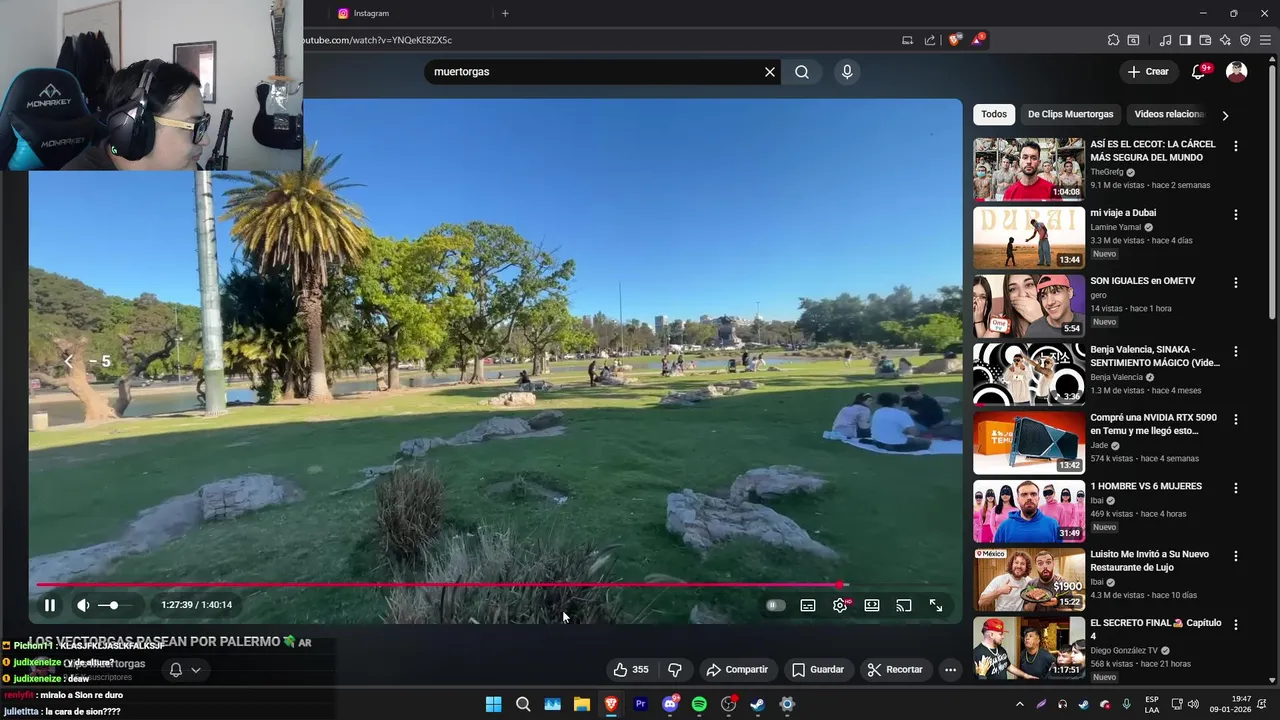Switch to theater mode in the player
The width and height of the screenshot is (1280, 720).
(x=872, y=605)
